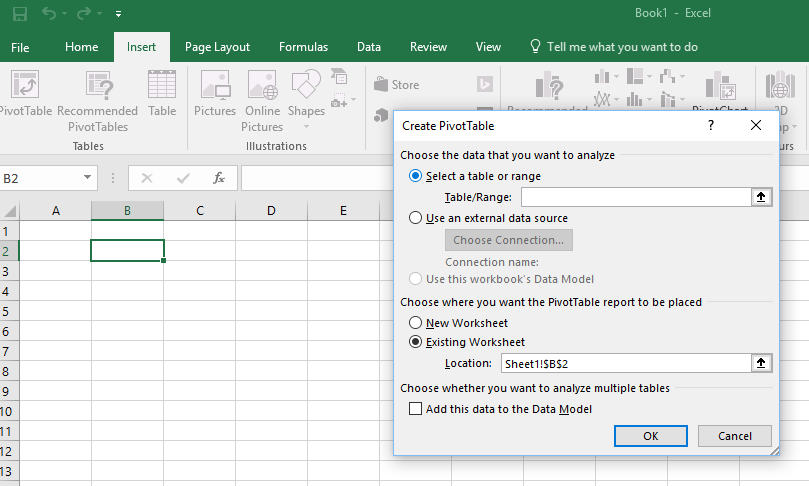This screenshot has width=809, height=486.
Task: Switch to the Page Layout tab
Action: (217, 47)
